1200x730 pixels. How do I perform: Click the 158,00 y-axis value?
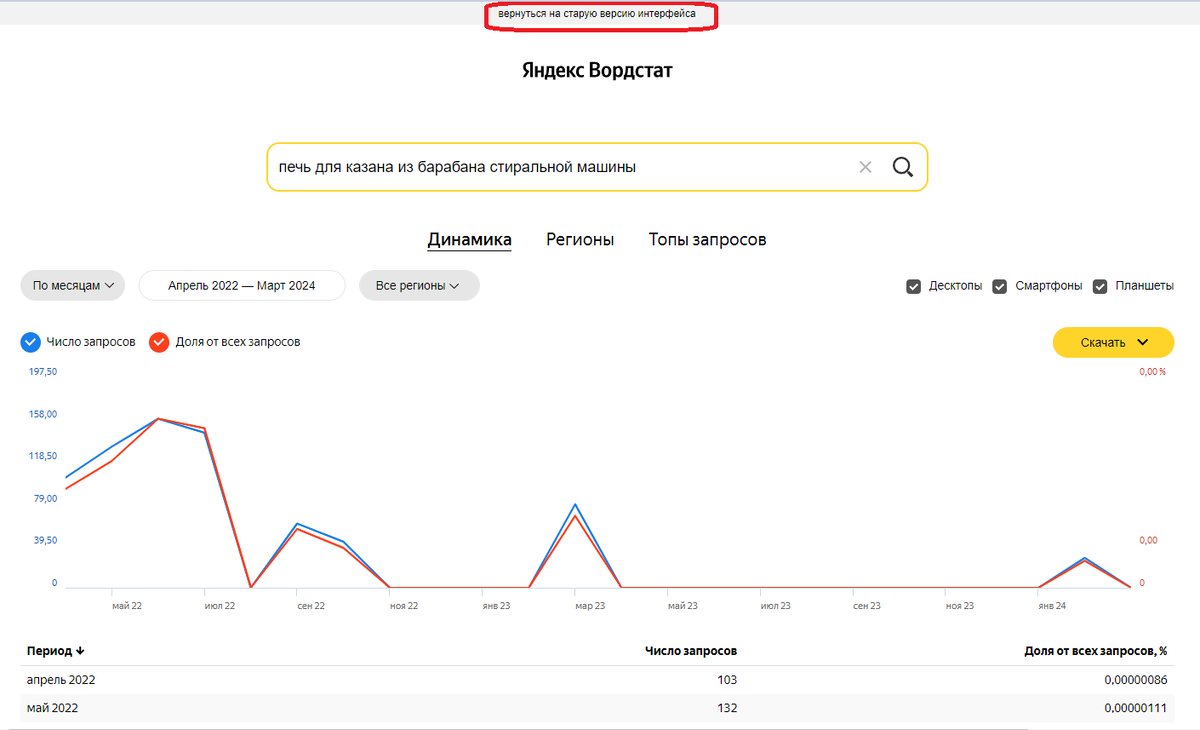pyautogui.click(x=41, y=414)
